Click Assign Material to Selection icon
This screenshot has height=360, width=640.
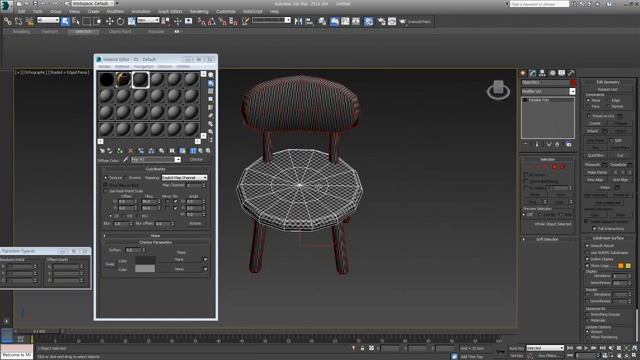pyautogui.click(x=120, y=151)
